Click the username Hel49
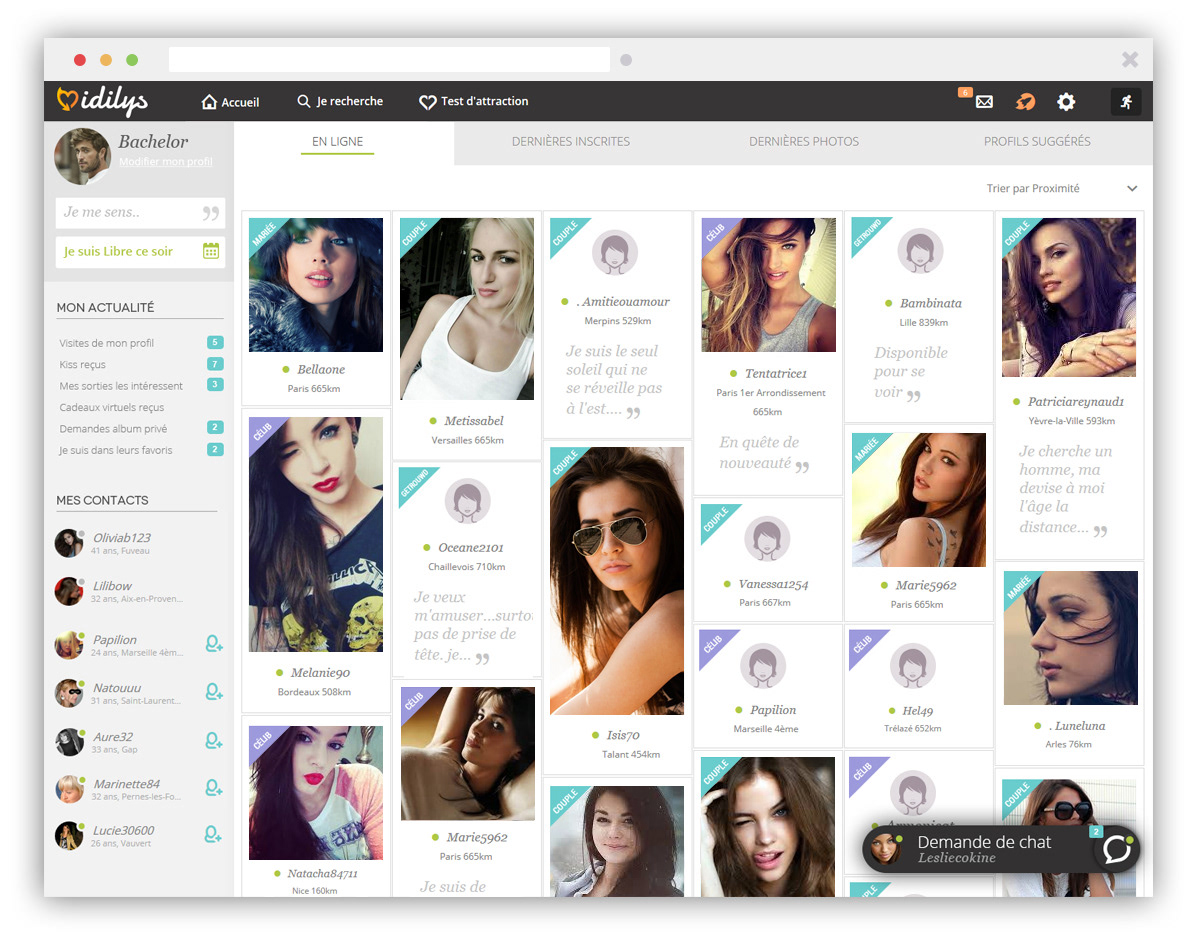Screen dimensions: 1200x934 point(918,711)
